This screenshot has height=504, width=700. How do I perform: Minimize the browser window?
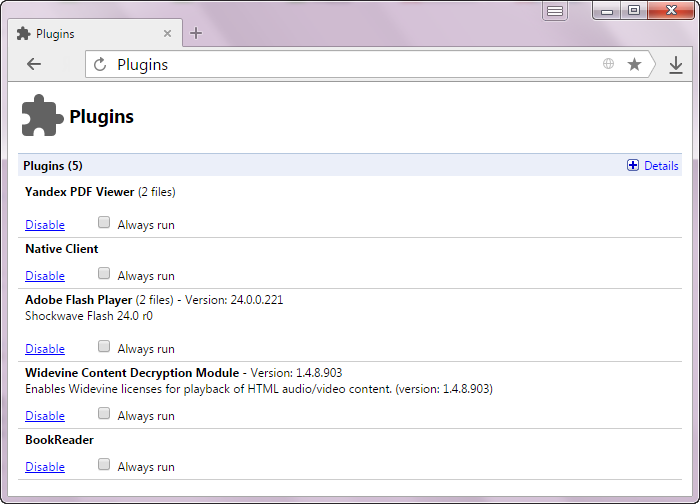pos(607,10)
